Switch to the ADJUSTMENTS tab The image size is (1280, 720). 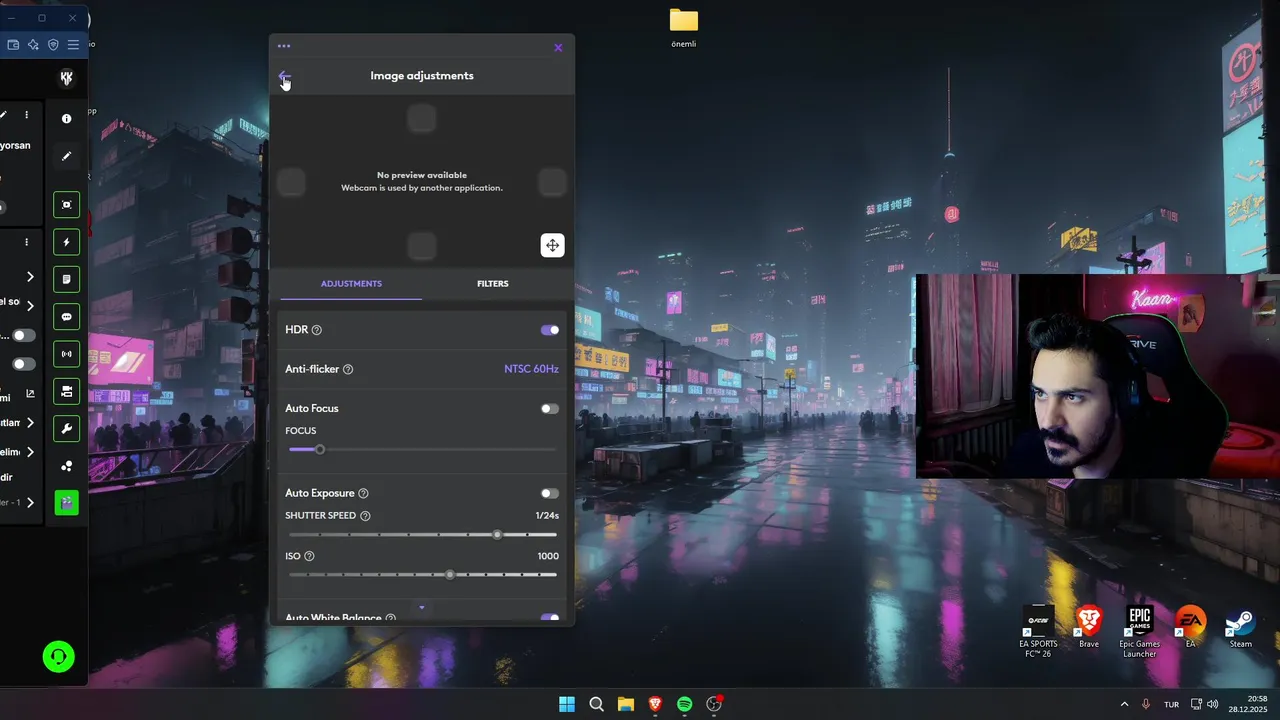pyautogui.click(x=351, y=284)
